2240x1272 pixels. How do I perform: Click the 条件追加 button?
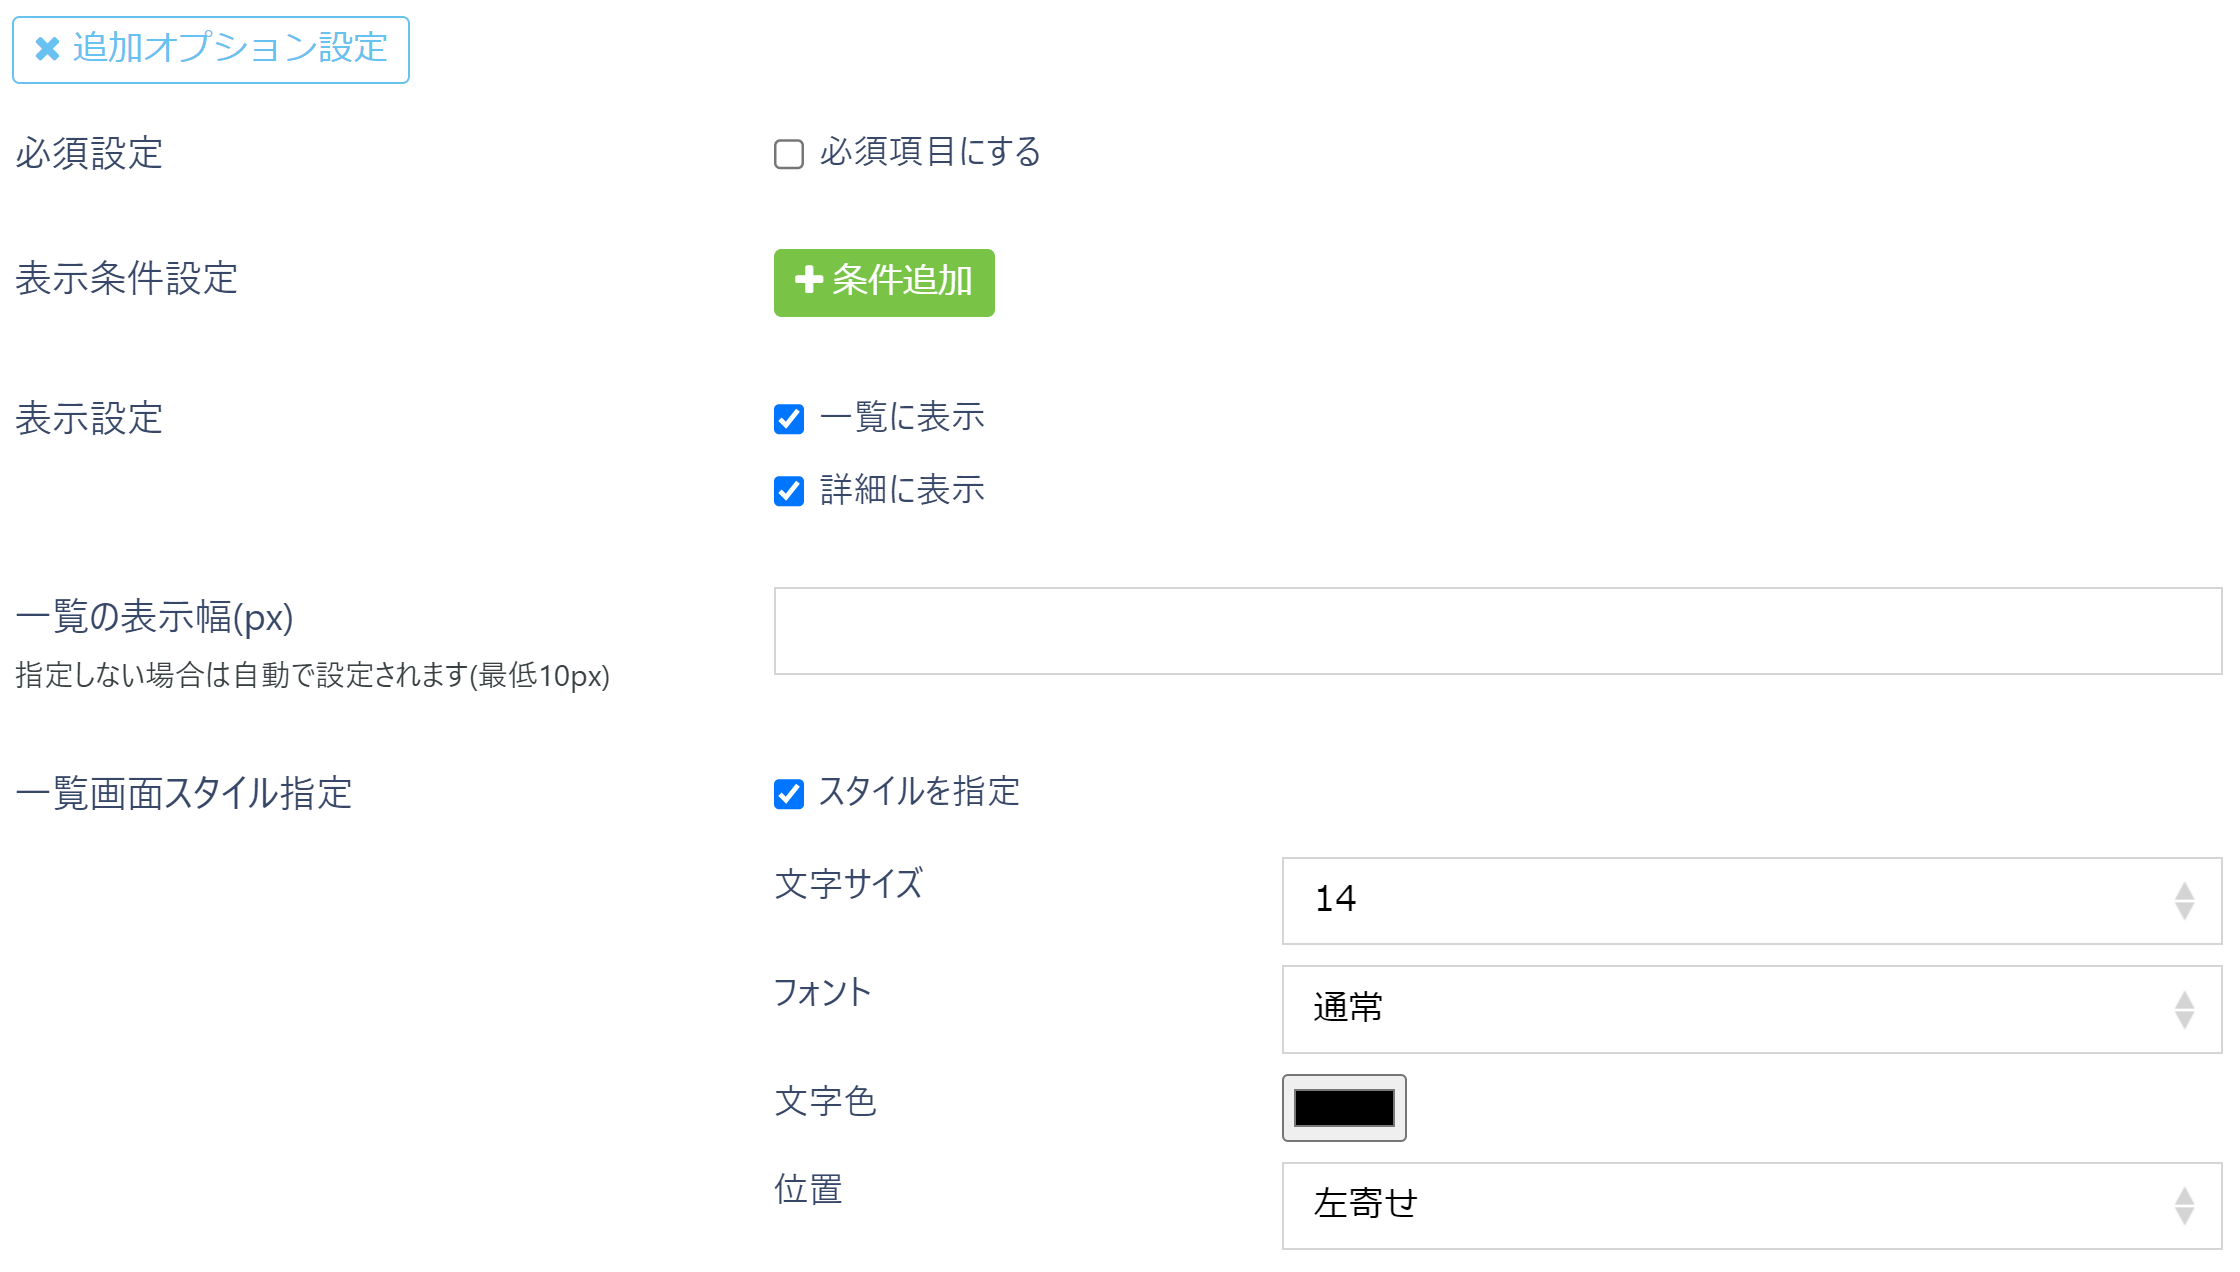[883, 282]
